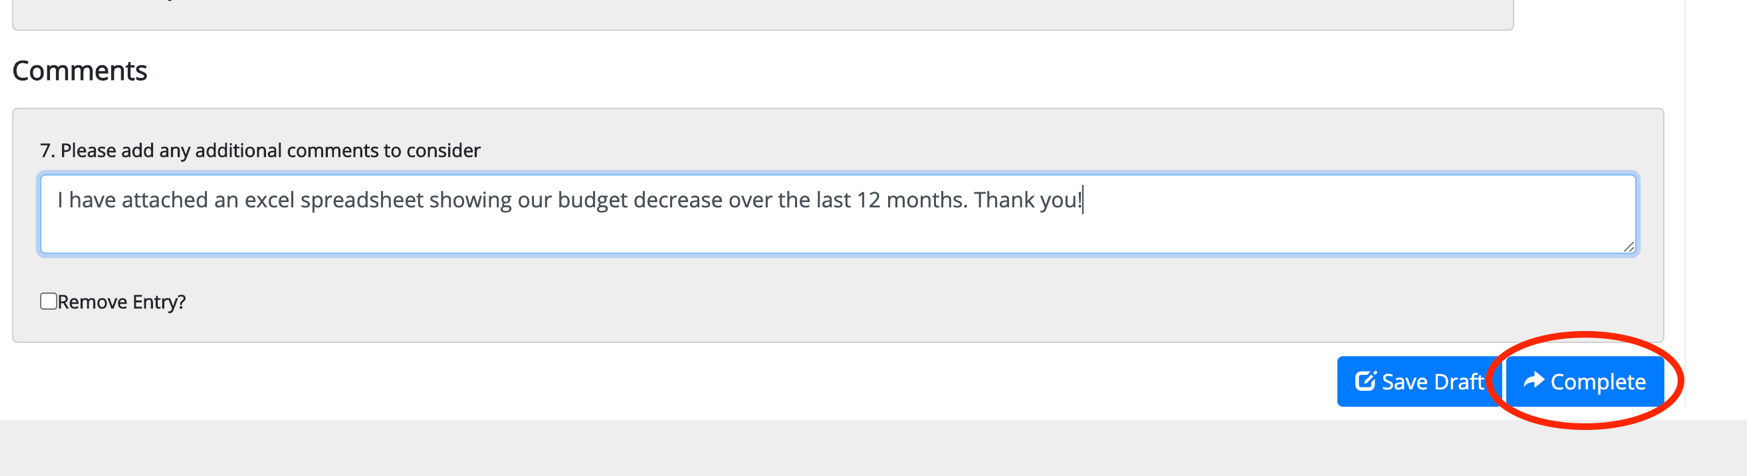This screenshot has width=1747, height=476.
Task: Click the Comments section heading
Action: point(80,70)
